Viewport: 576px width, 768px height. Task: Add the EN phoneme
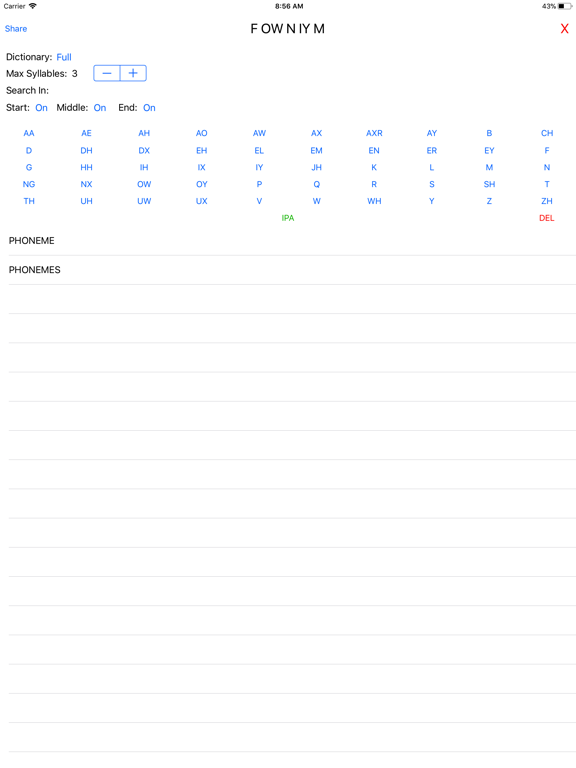point(374,150)
